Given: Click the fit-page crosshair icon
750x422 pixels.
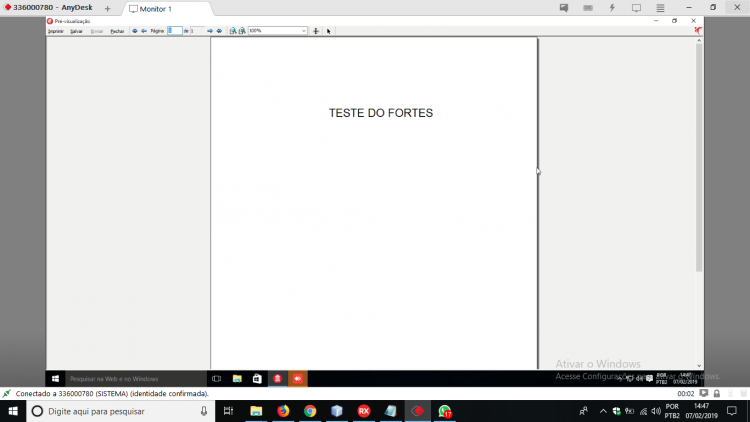Looking at the screenshot, I should click(x=316, y=31).
